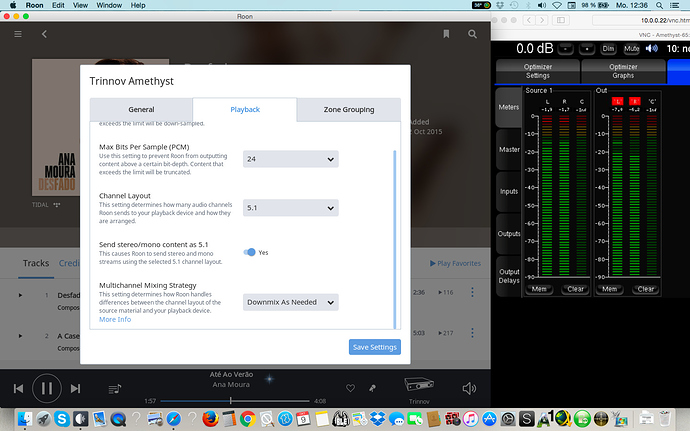Switch to General tab in settings
Image resolution: width=690 pixels, height=431 pixels.
(141, 110)
